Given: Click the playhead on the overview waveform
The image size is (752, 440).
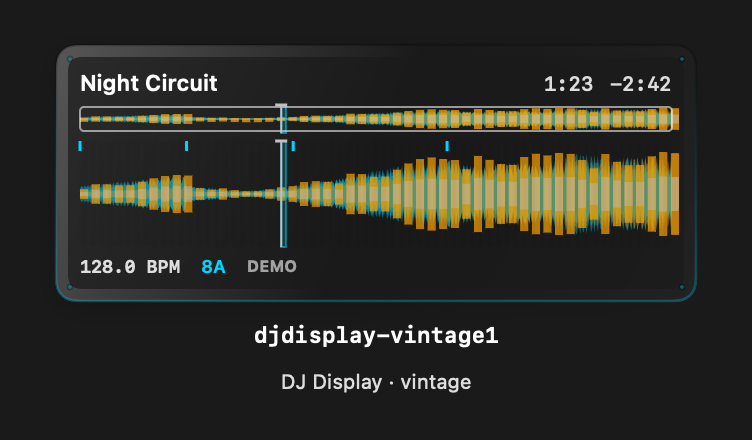Looking at the screenshot, I should click(x=282, y=119).
